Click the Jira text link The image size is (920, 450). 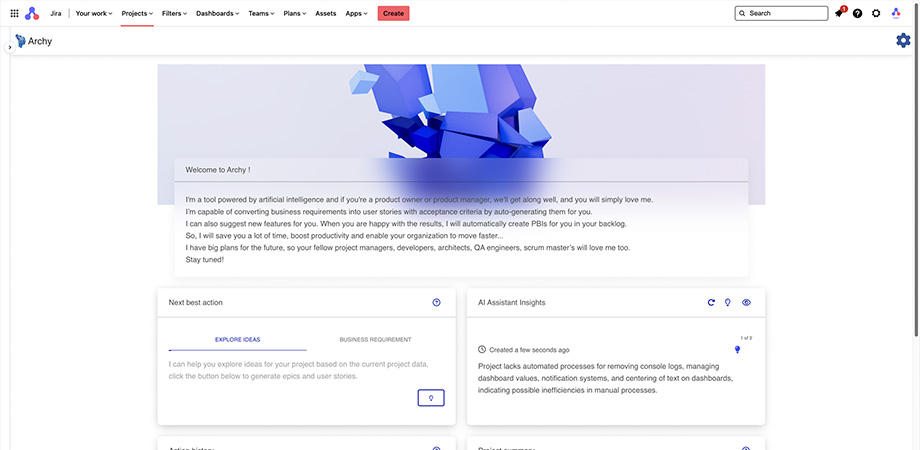click(x=56, y=13)
